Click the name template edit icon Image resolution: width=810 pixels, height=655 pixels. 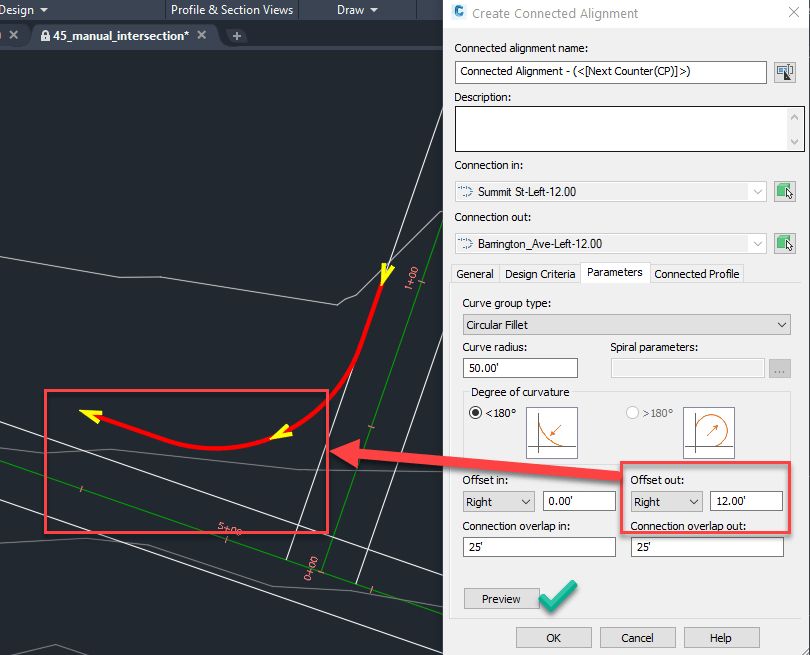click(x=784, y=72)
